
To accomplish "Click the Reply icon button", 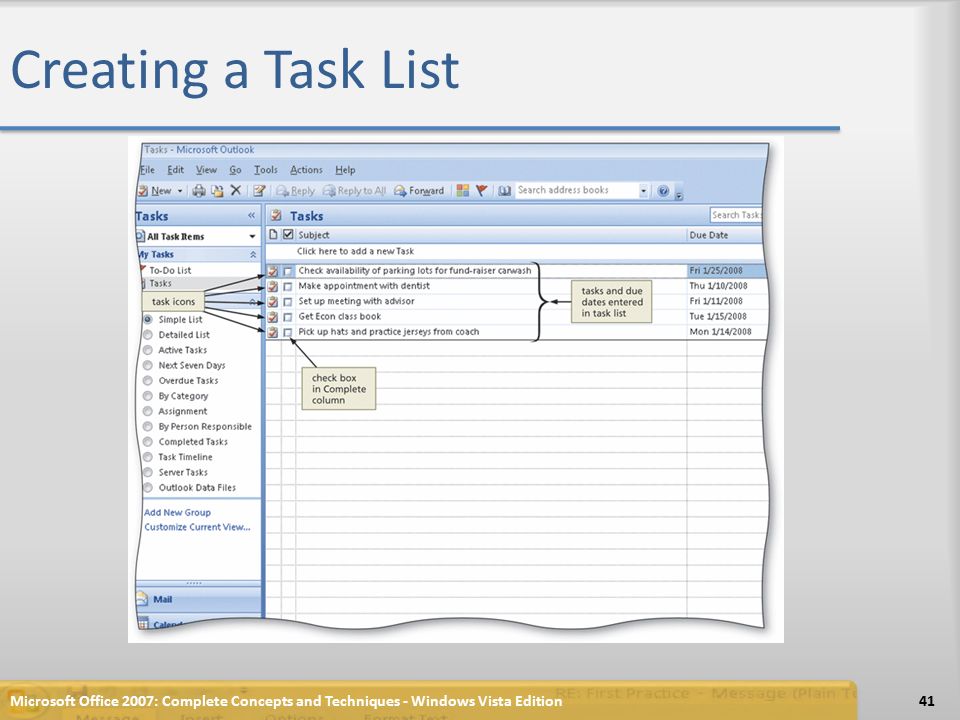I will [295, 191].
